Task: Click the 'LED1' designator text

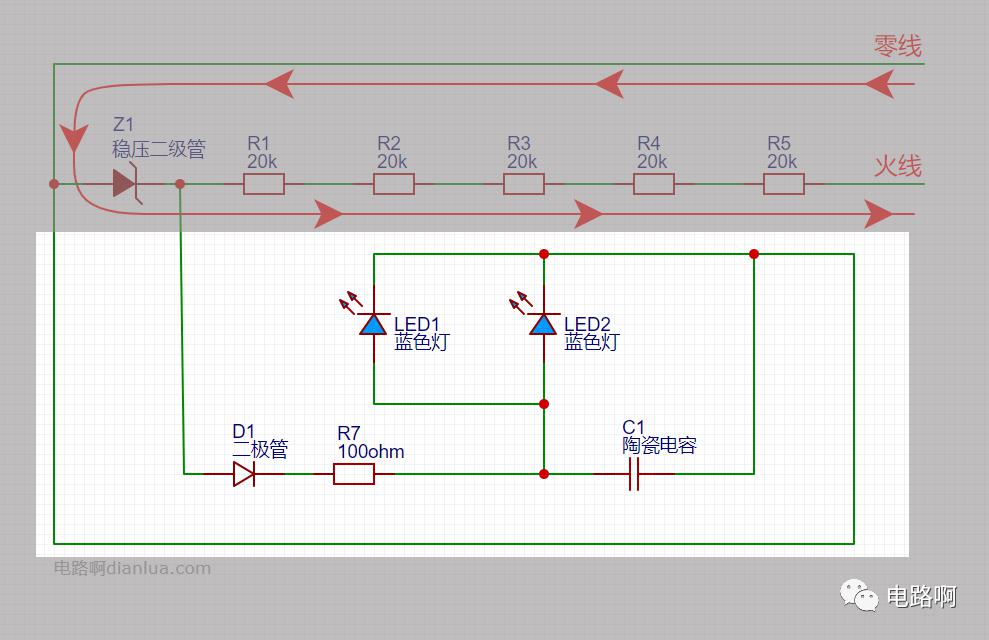Action: pyautogui.click(x=417, y=324)
